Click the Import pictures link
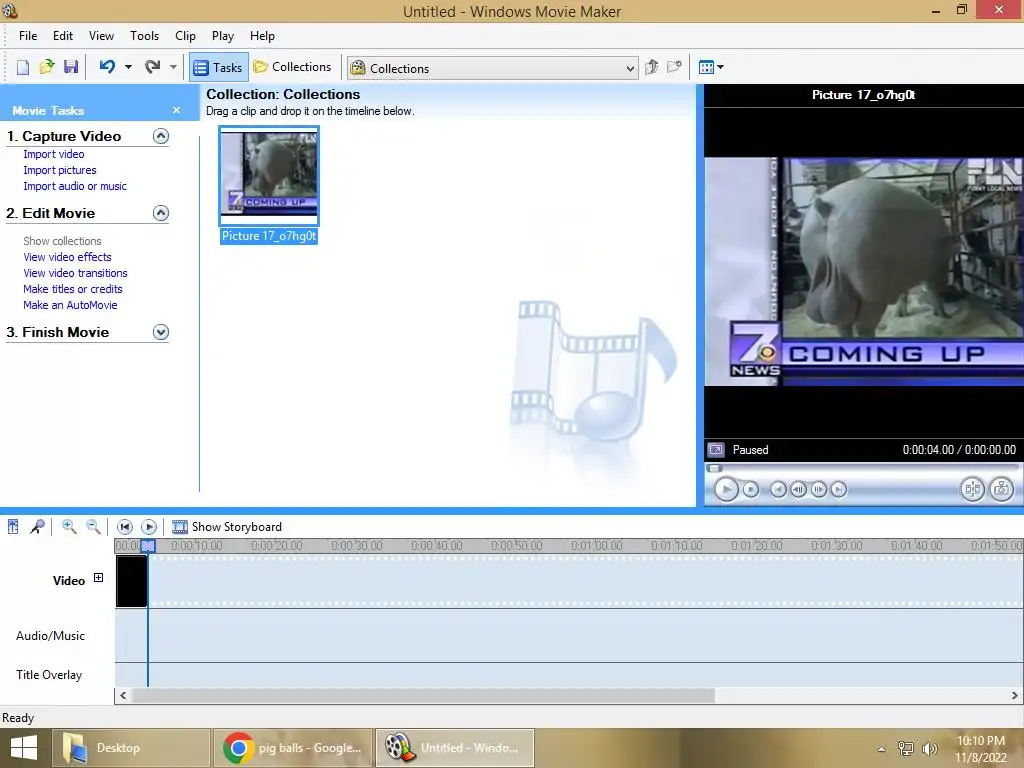Screen dimensions: 1024x768 pyautogui.click(x=59, y=170)
